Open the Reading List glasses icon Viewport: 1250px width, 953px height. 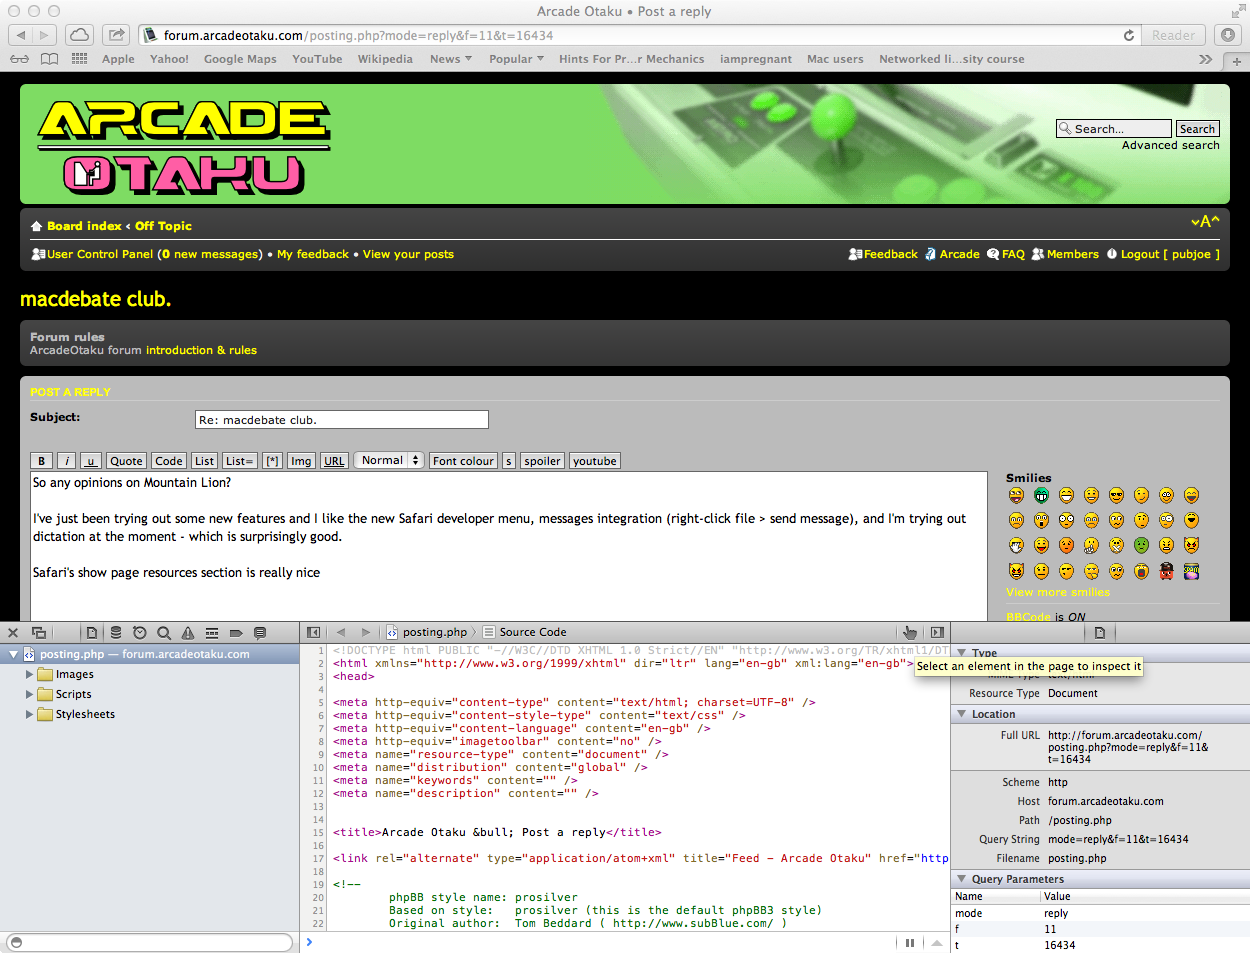(x=19, y=59)
